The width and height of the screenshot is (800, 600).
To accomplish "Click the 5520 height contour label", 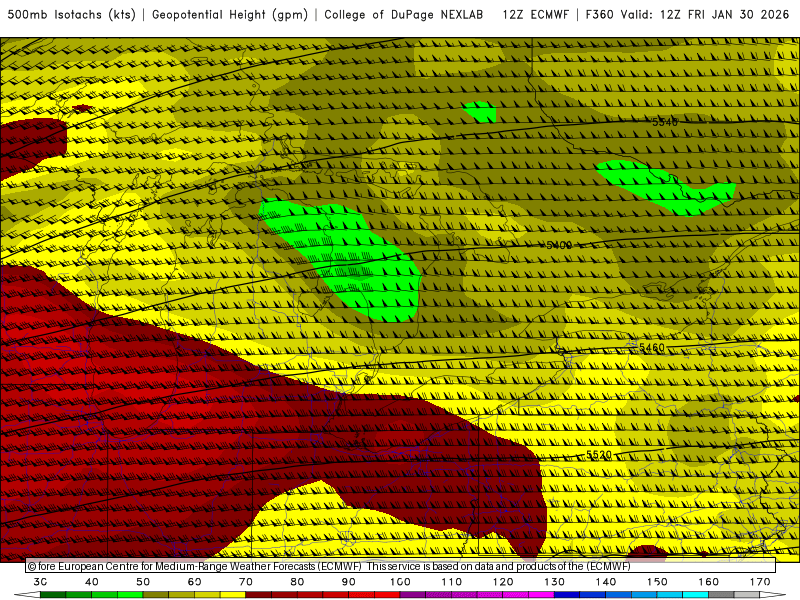I will pos(598,455).
